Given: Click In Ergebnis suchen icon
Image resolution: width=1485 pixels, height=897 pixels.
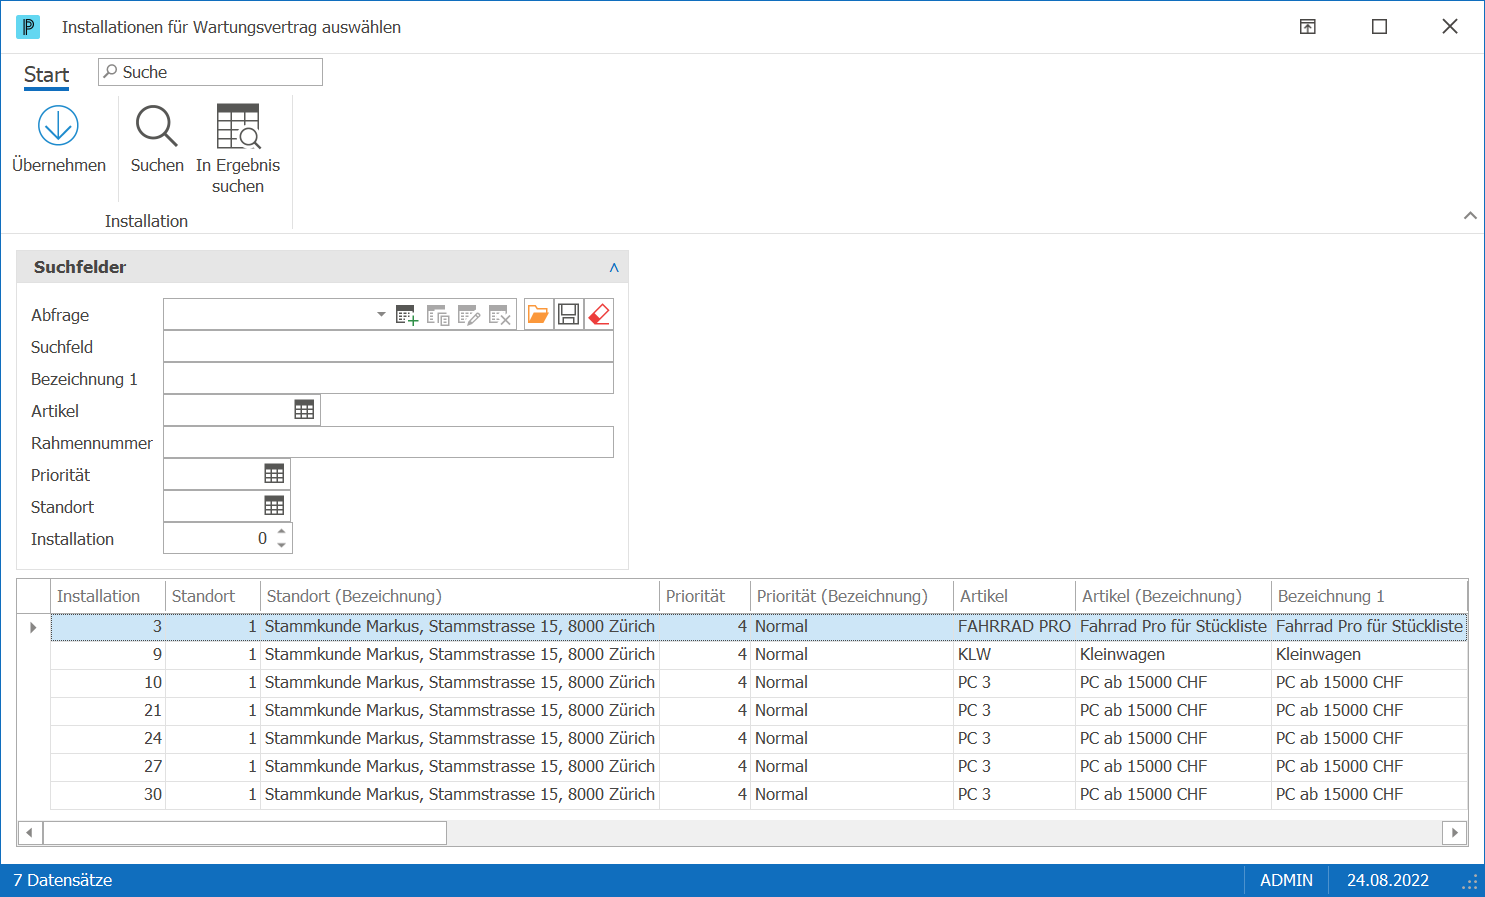Looking at the screenshot, I should 238,126.
